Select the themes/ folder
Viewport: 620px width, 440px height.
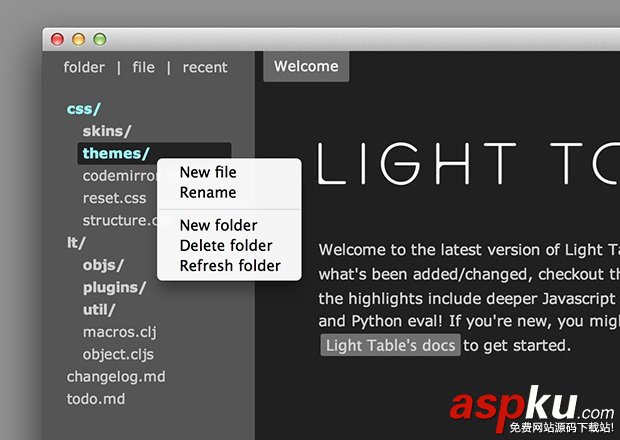pyautogui.click(x=154, y=153)
